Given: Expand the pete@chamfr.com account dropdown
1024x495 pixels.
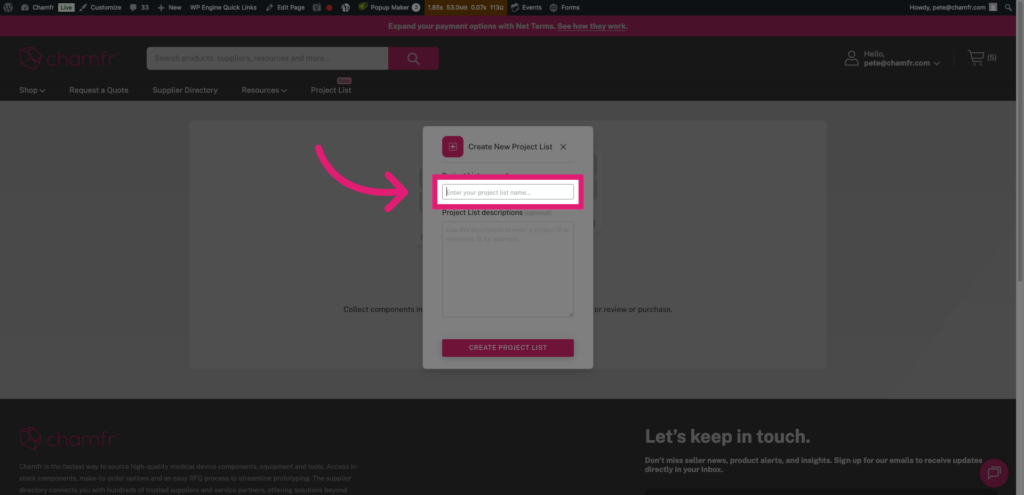Looking at the screenshot, I should tap(902, 63).
